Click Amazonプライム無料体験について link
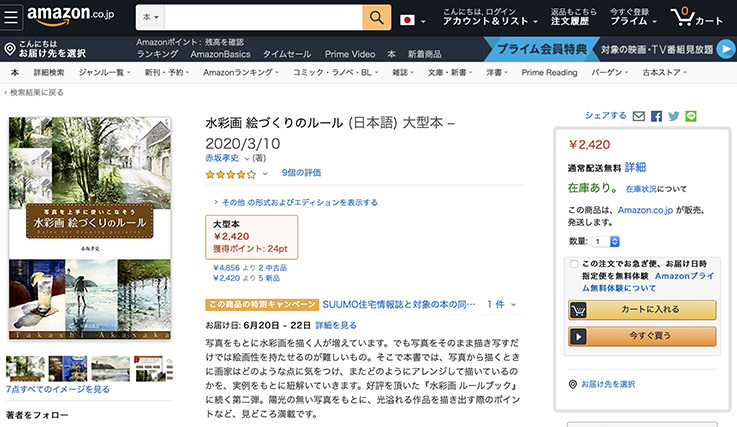This screenshot has width=737, height=427. 648,282
